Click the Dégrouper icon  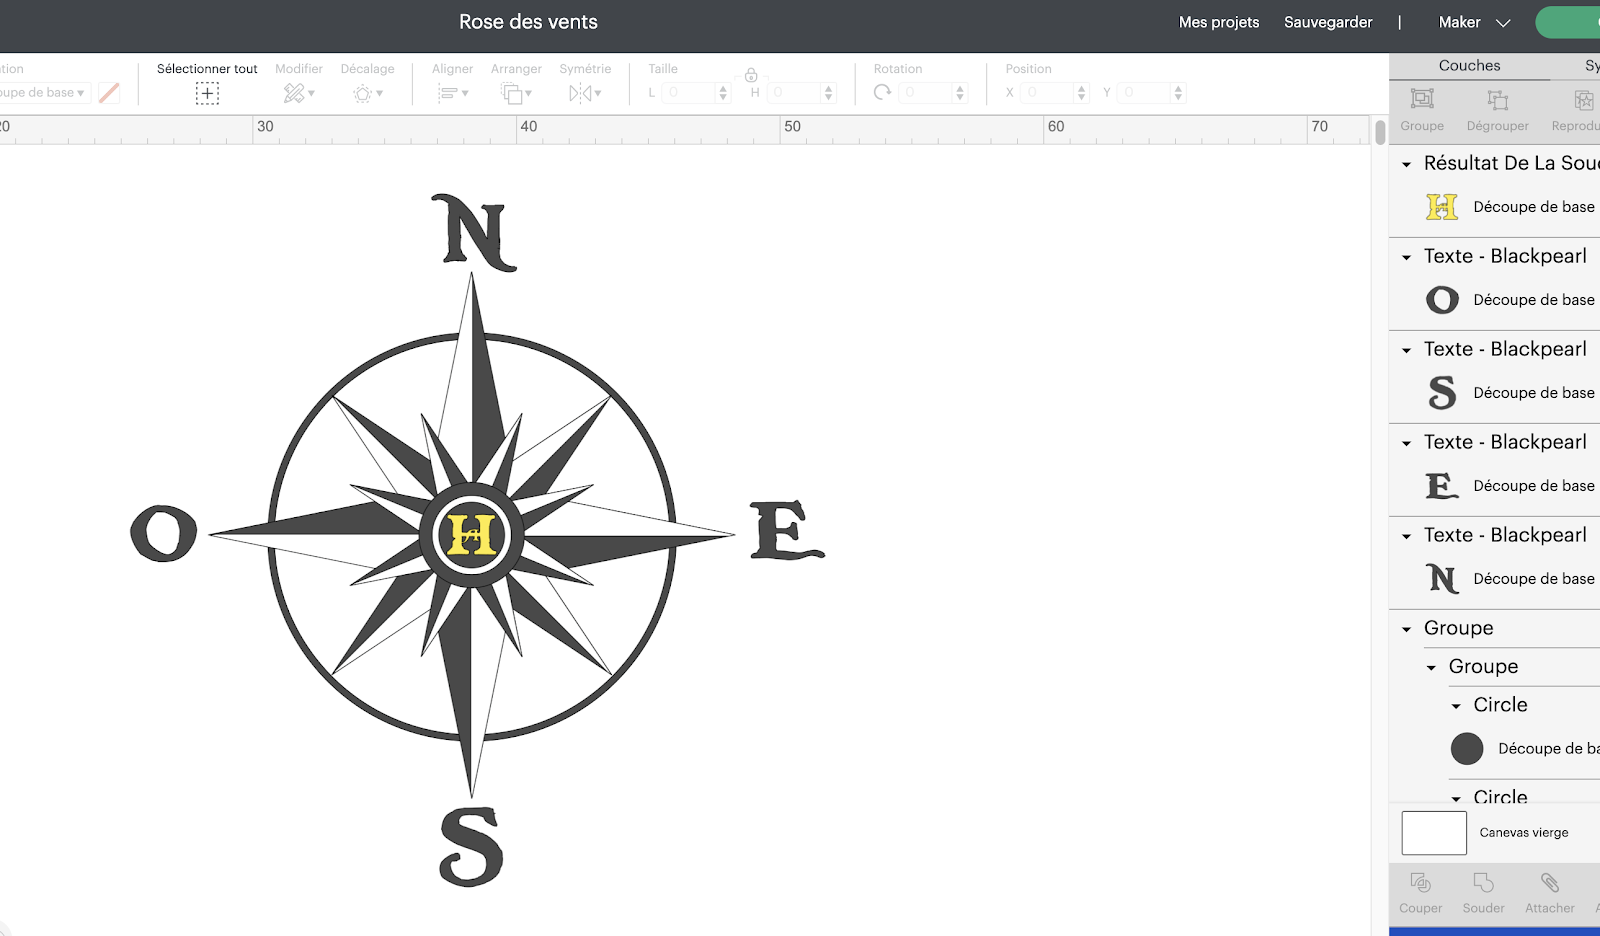1497,99
